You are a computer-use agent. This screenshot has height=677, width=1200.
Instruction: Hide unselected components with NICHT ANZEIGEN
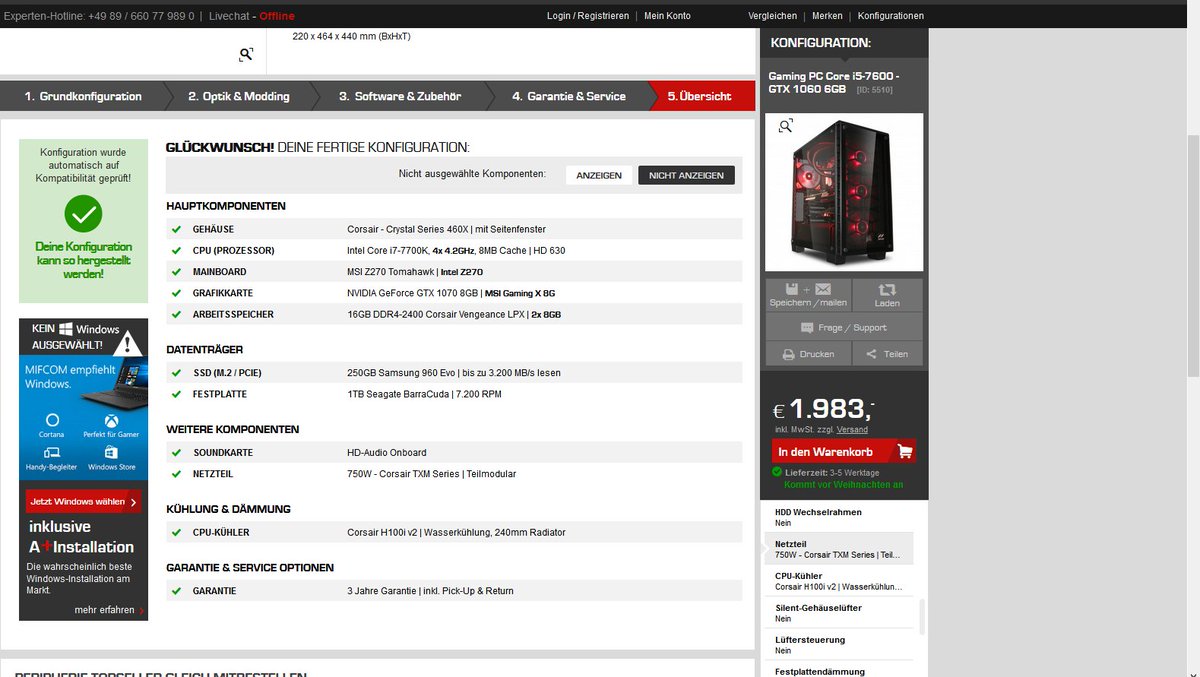pos(686,175)
